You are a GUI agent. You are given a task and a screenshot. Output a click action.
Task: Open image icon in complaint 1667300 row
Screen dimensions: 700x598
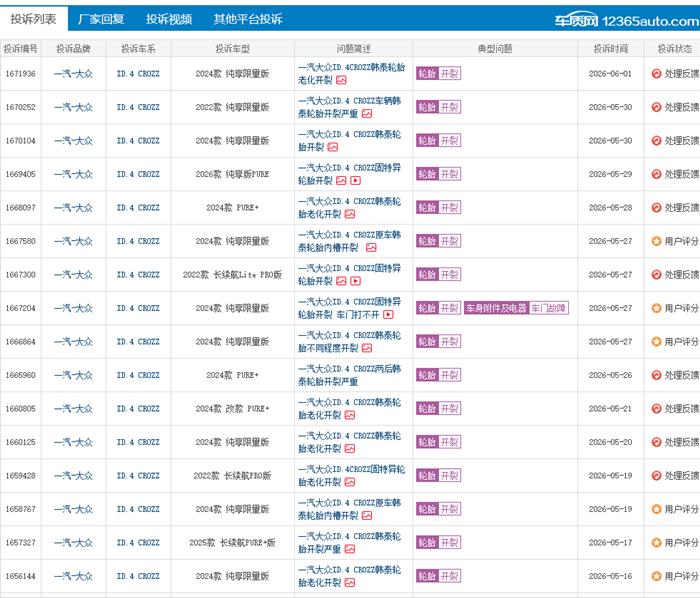341,281
